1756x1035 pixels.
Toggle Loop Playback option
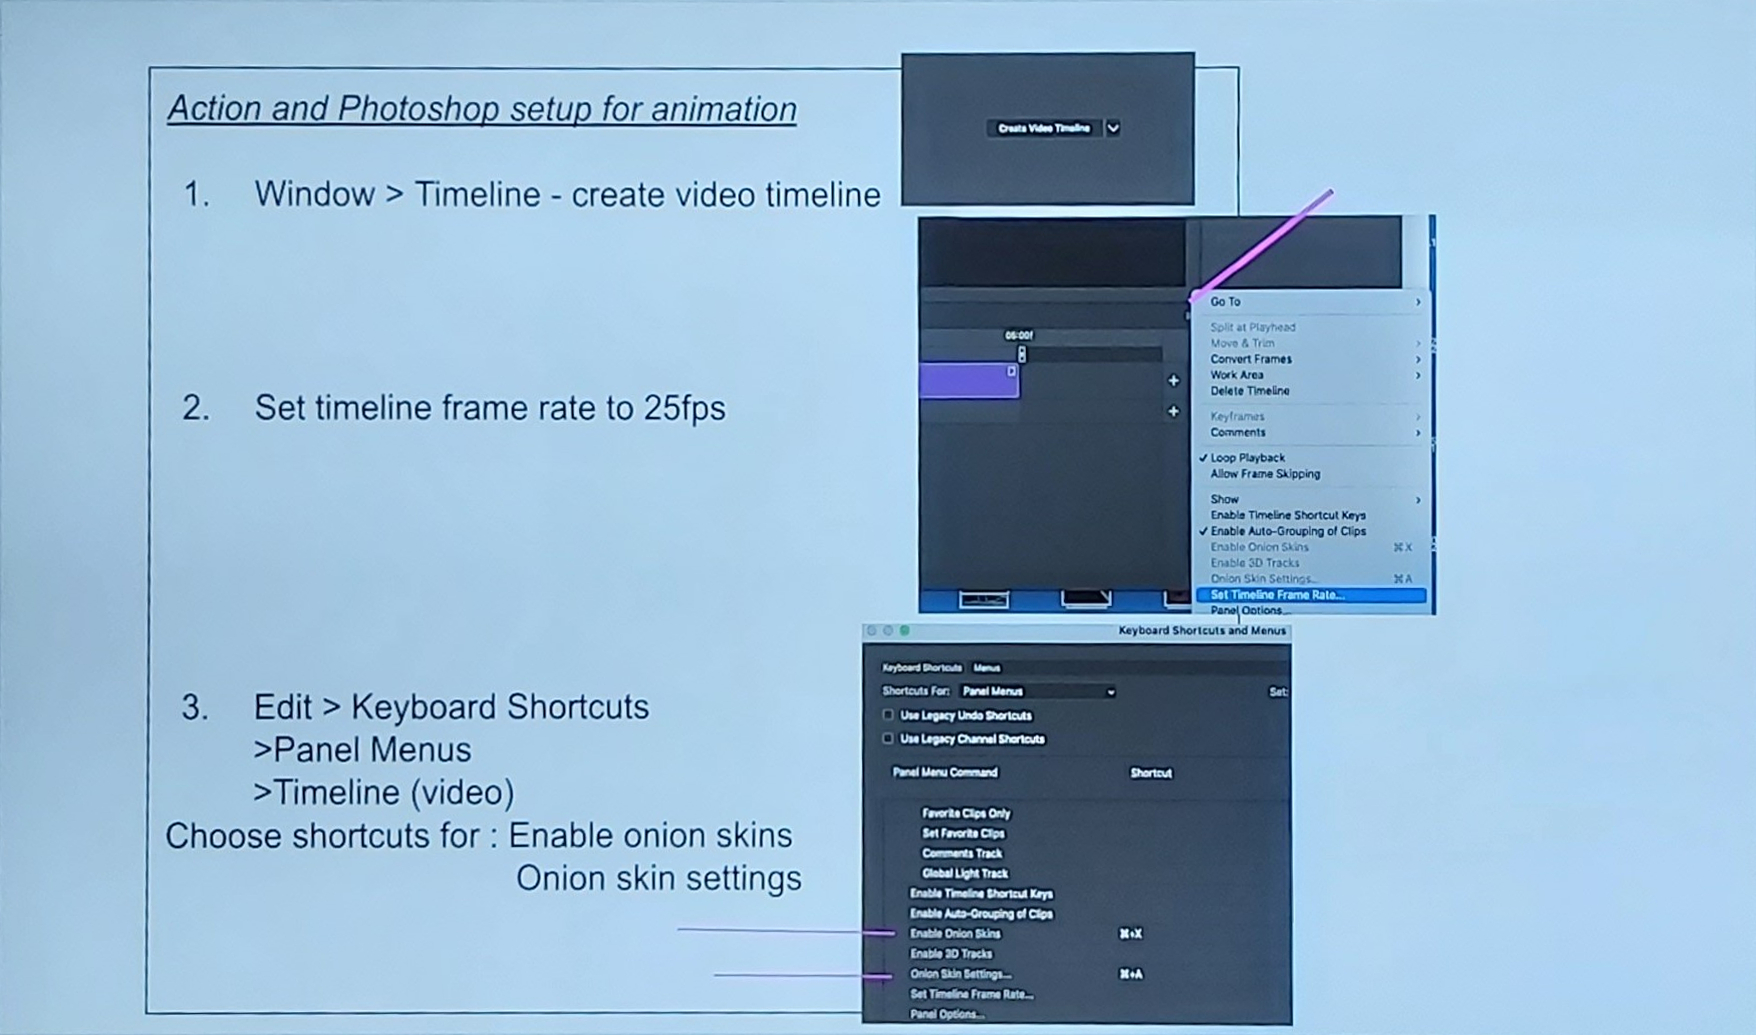point(1310,458)
